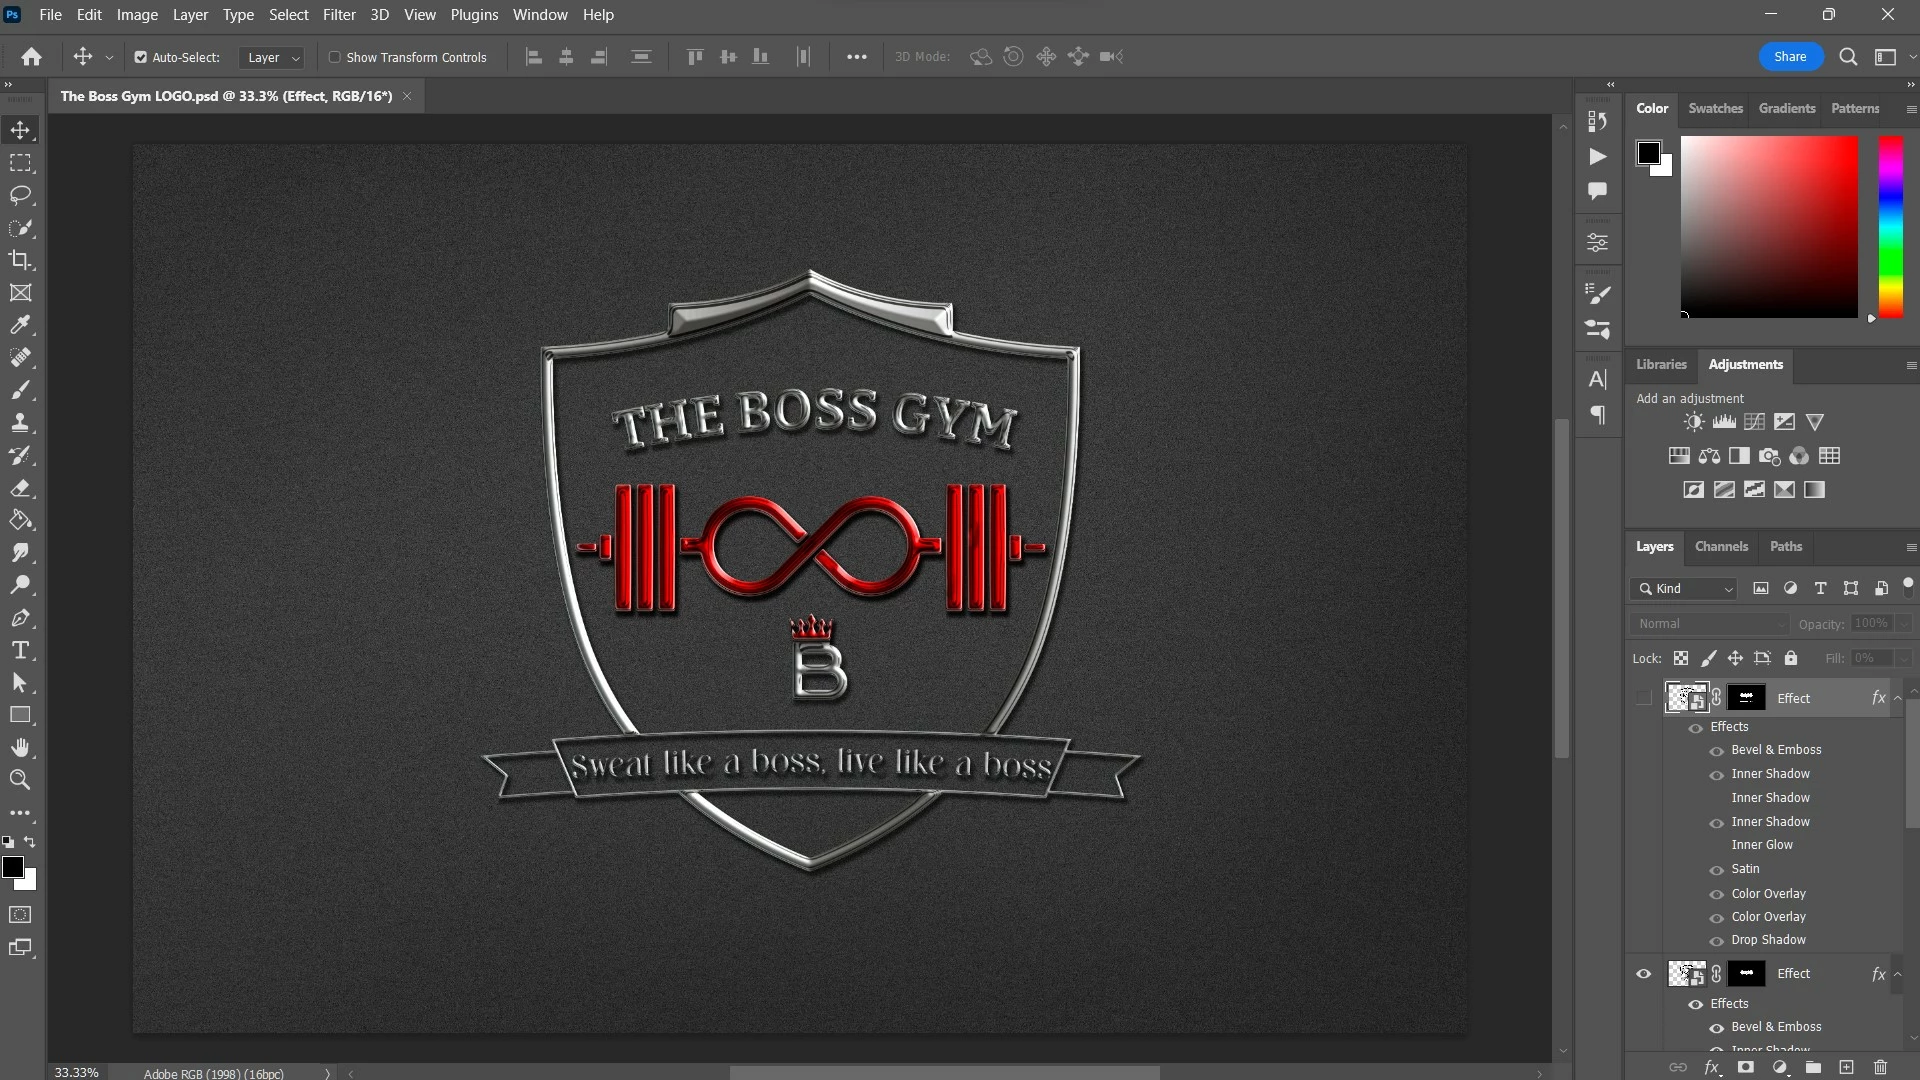Open the Auto-Select Layer dropdown
1920x1080 pixels.
(x=272, y=57)
